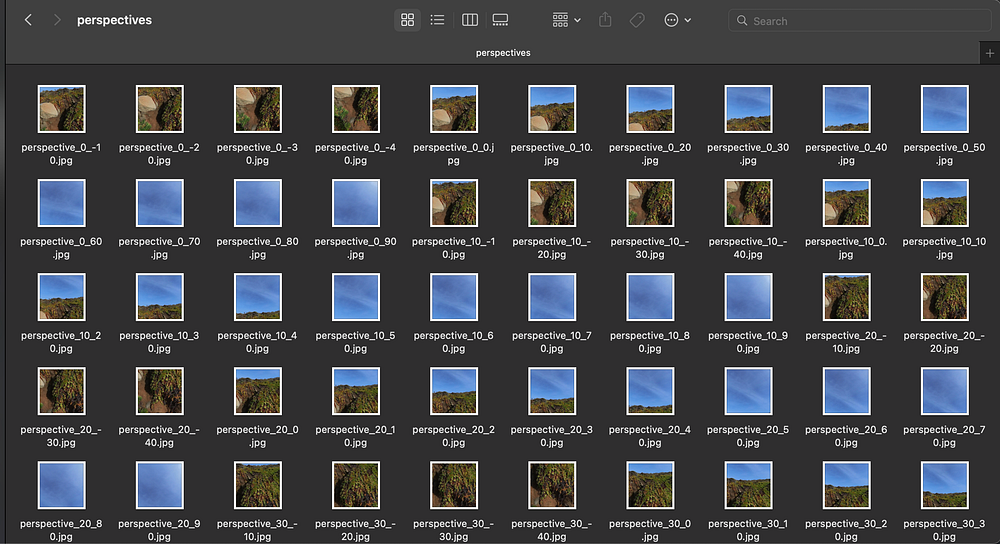This screenshot has width=1000, height=544.
Task: Select thumbnail perspective_0_-30.jpg
Action: (258, 109)
